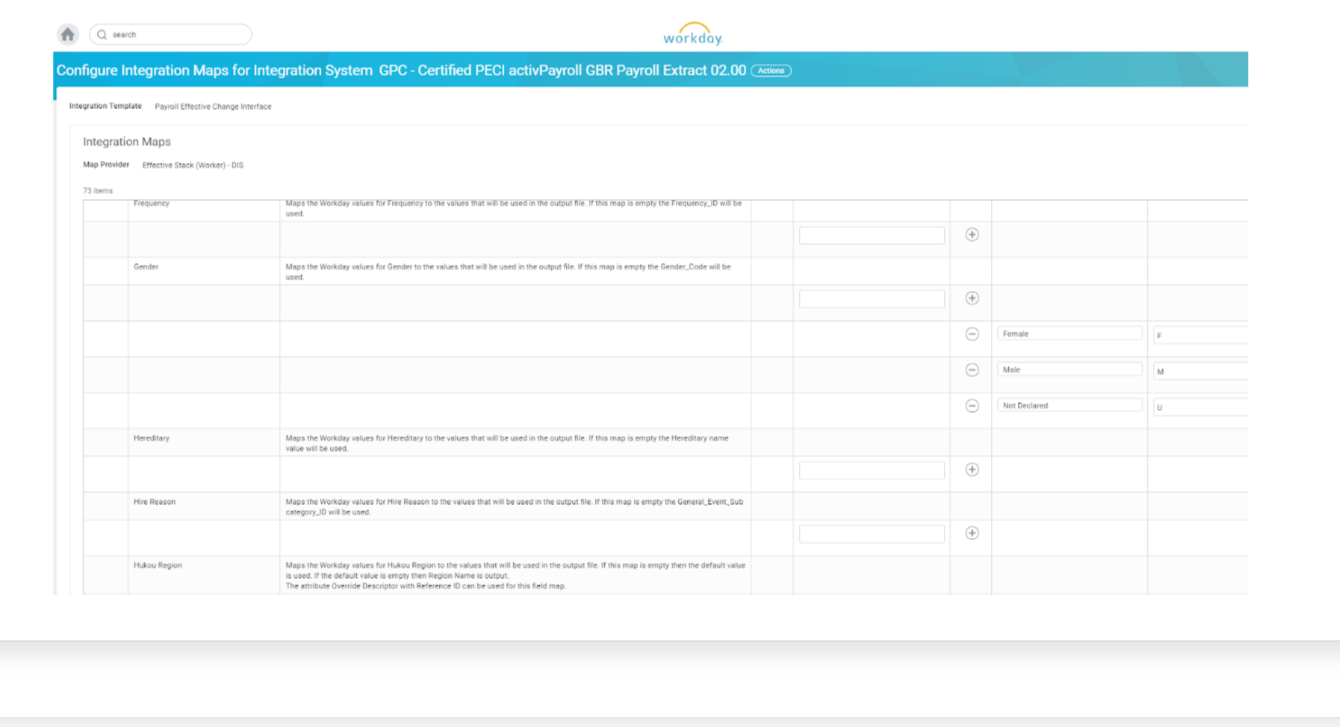Add a new Frequency mapping row

click(x=970, y=234)
